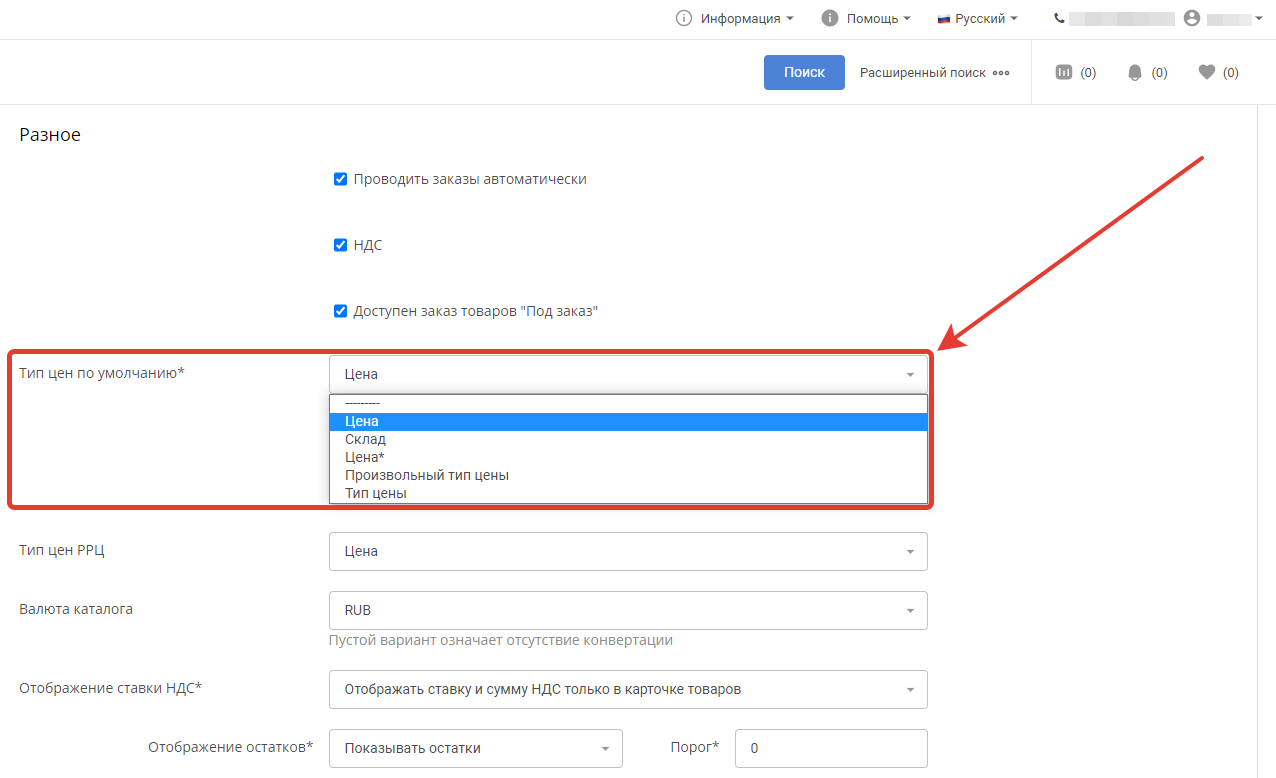Open notifications via the bell icon
The image size is (1276, 778).
[1135, 72]
